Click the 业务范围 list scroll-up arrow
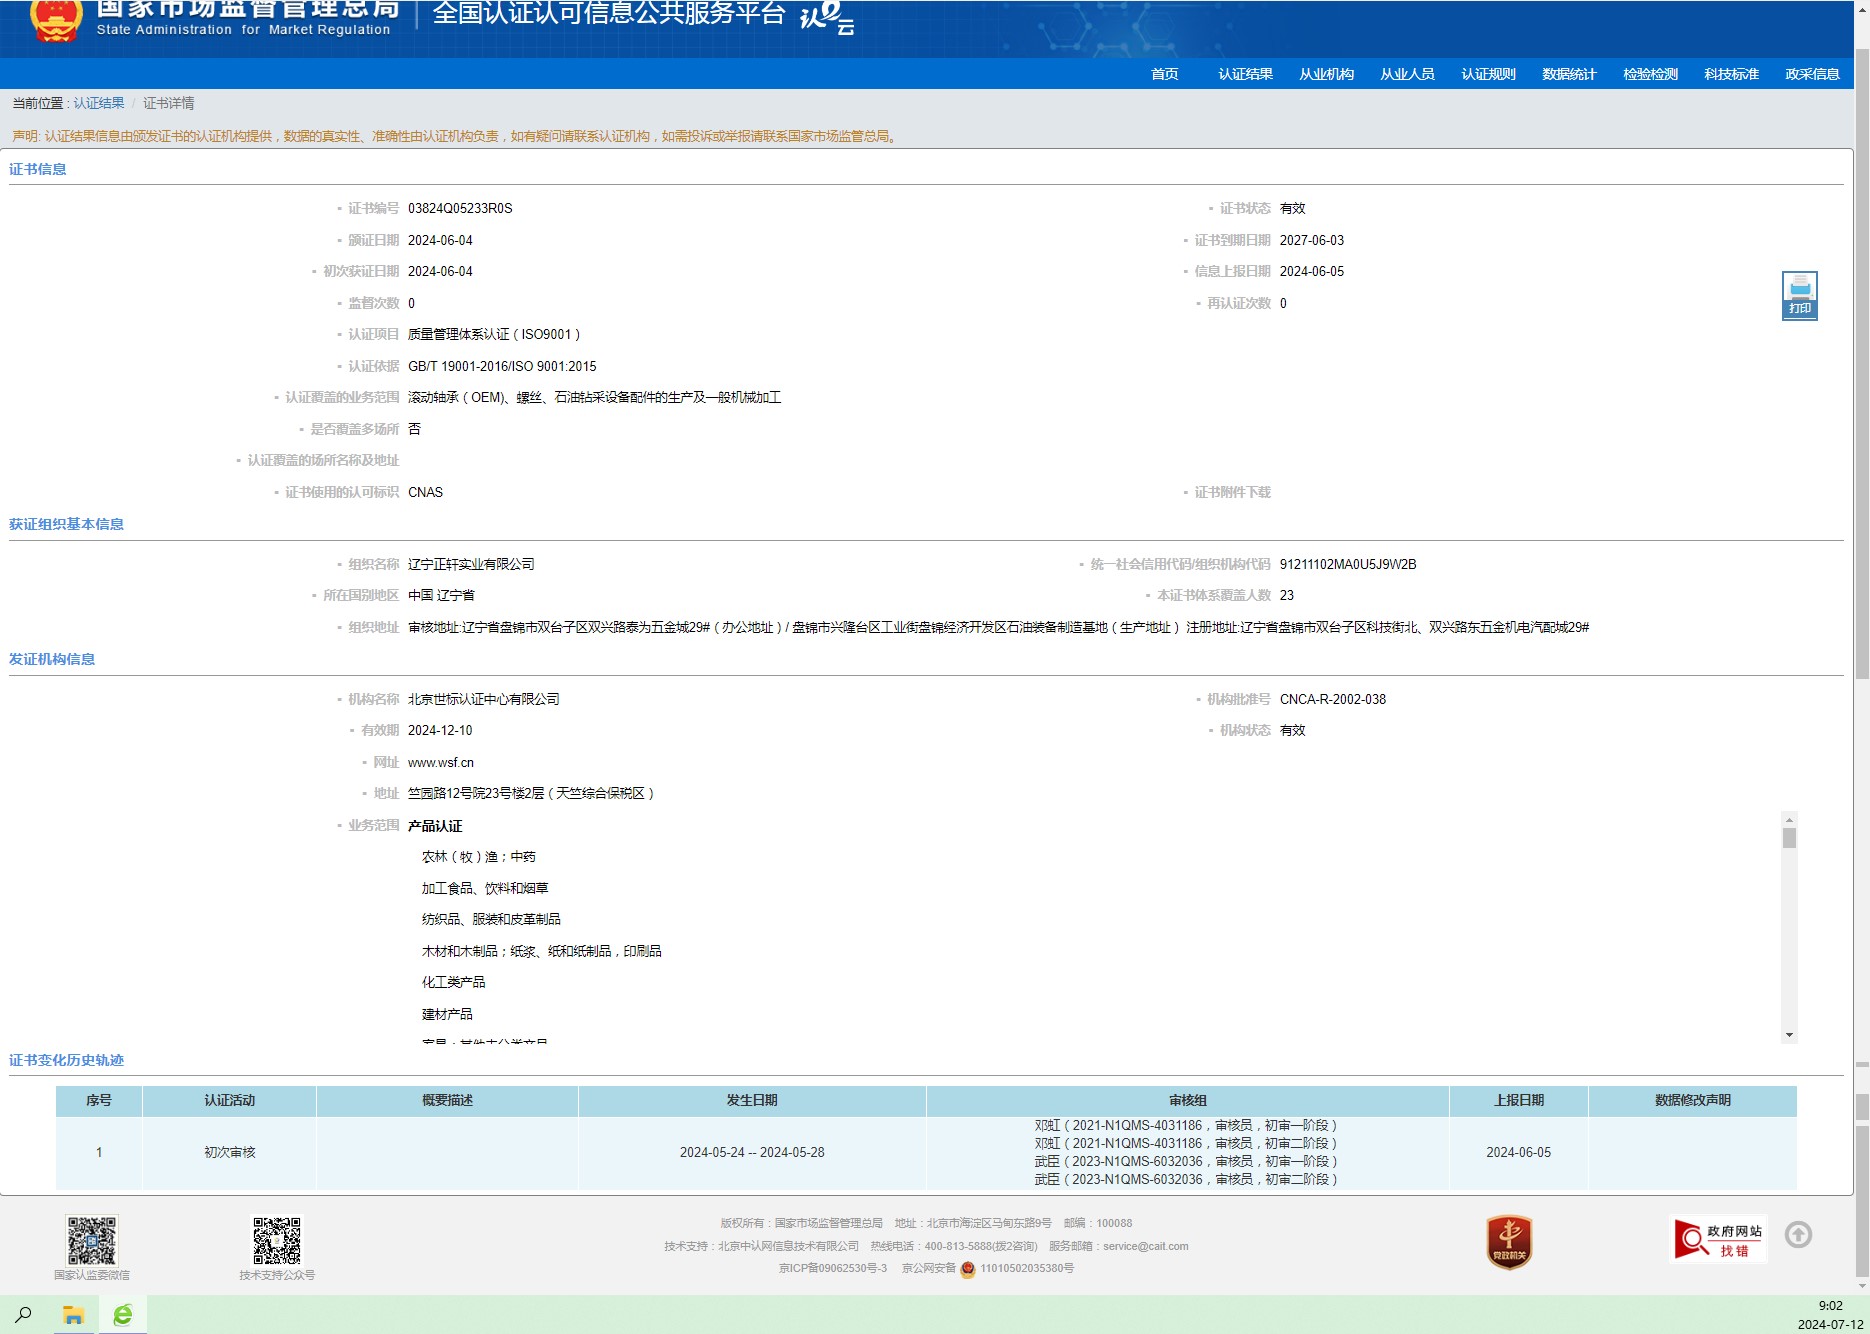Viewport: 1870px width, 1334px height. tap(1789, 819)
